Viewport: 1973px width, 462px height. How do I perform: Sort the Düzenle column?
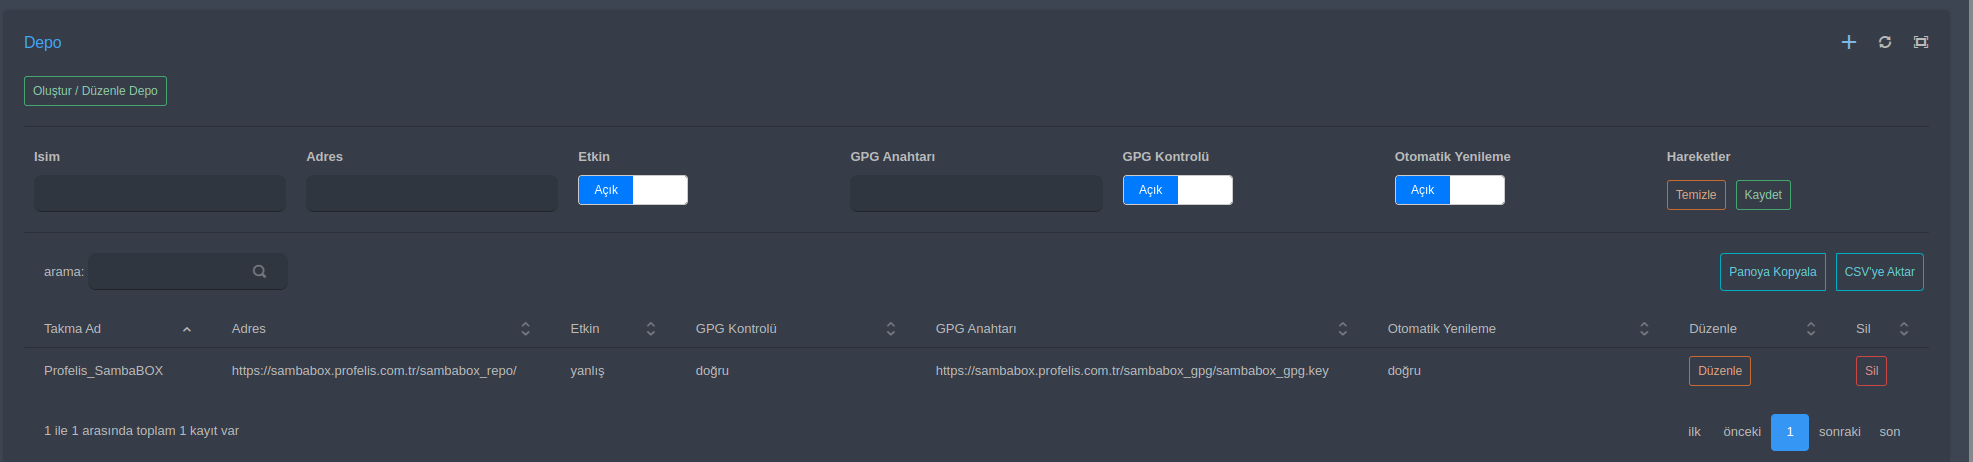1811,329
